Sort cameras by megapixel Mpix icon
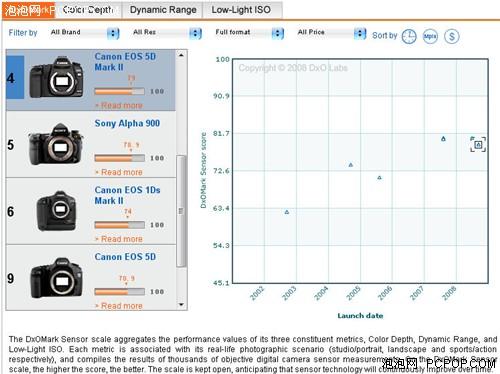 (x=430, y=36)
